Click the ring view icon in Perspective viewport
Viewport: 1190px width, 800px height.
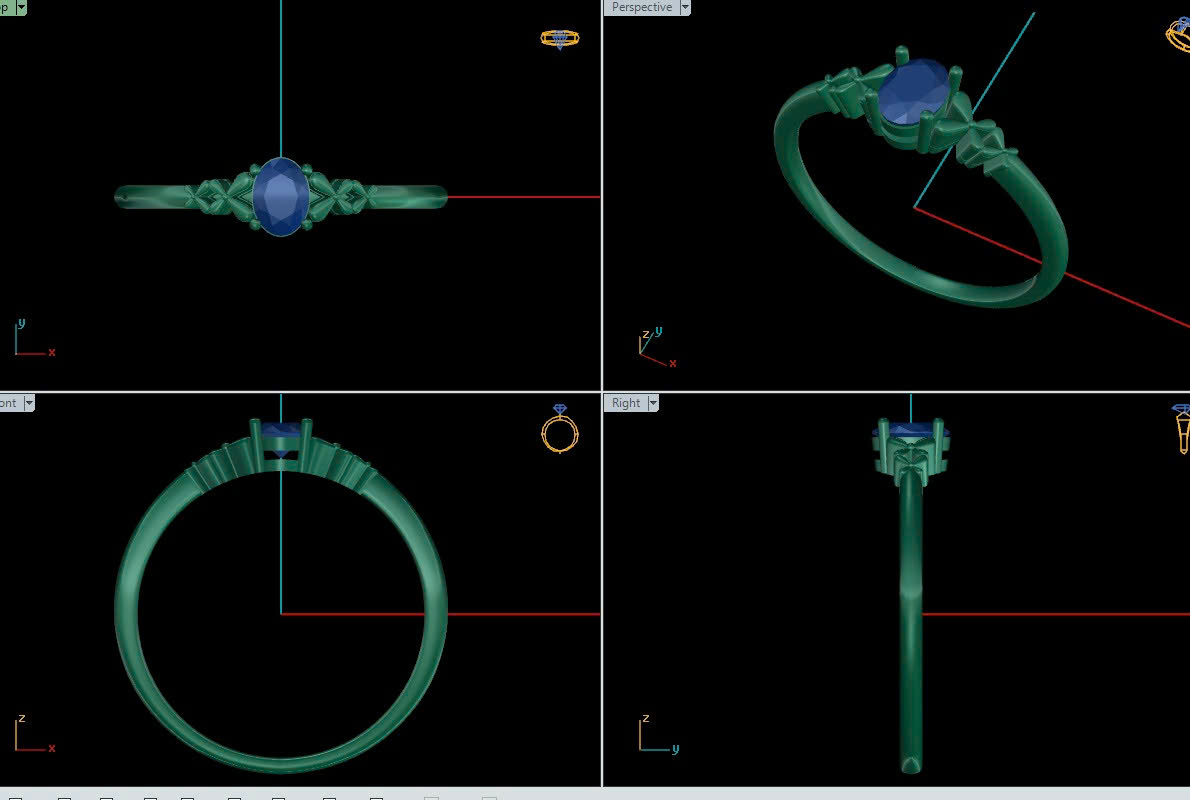coord(1178,33)
